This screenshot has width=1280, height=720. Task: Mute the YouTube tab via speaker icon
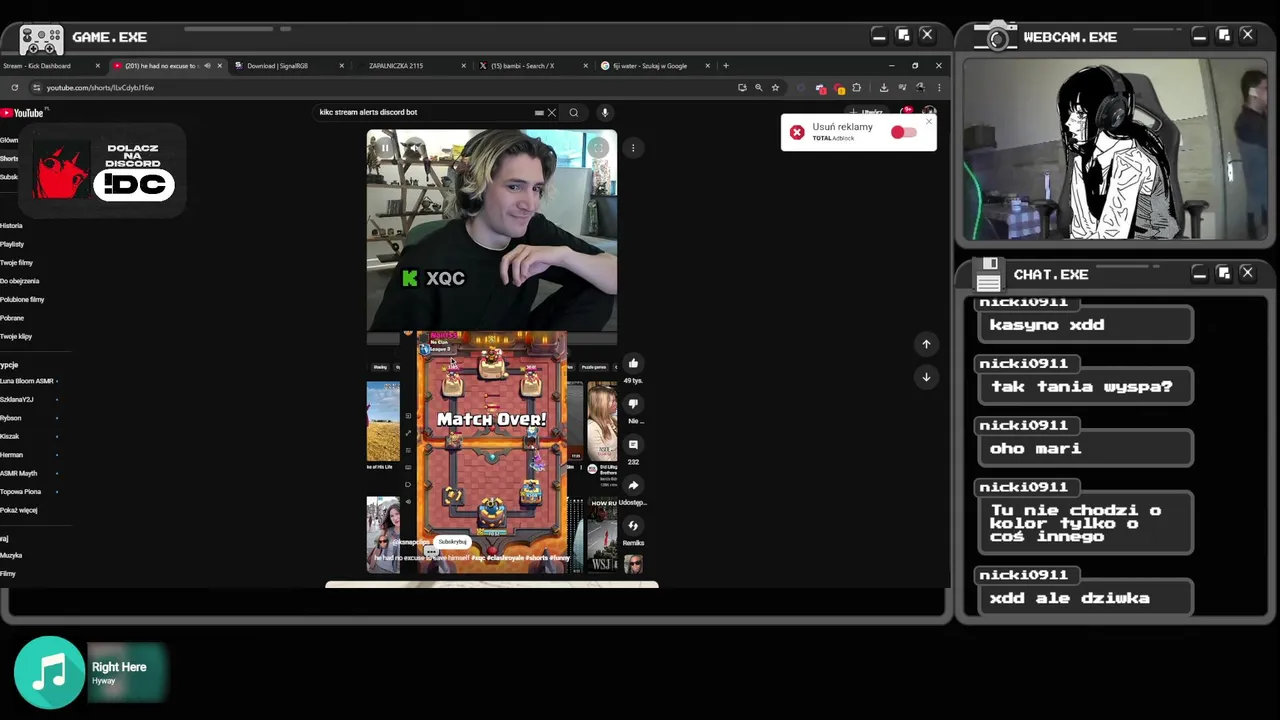pos(207,66)
